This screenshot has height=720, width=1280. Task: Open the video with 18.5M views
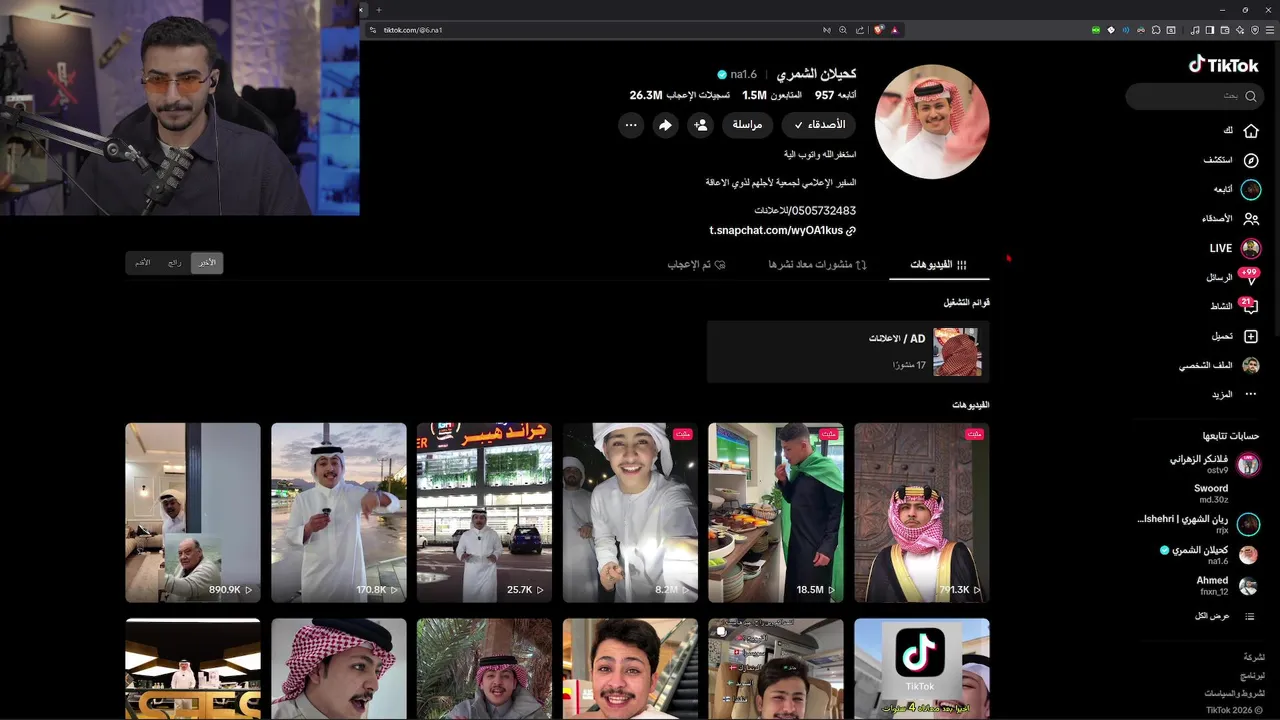(776, 512)
